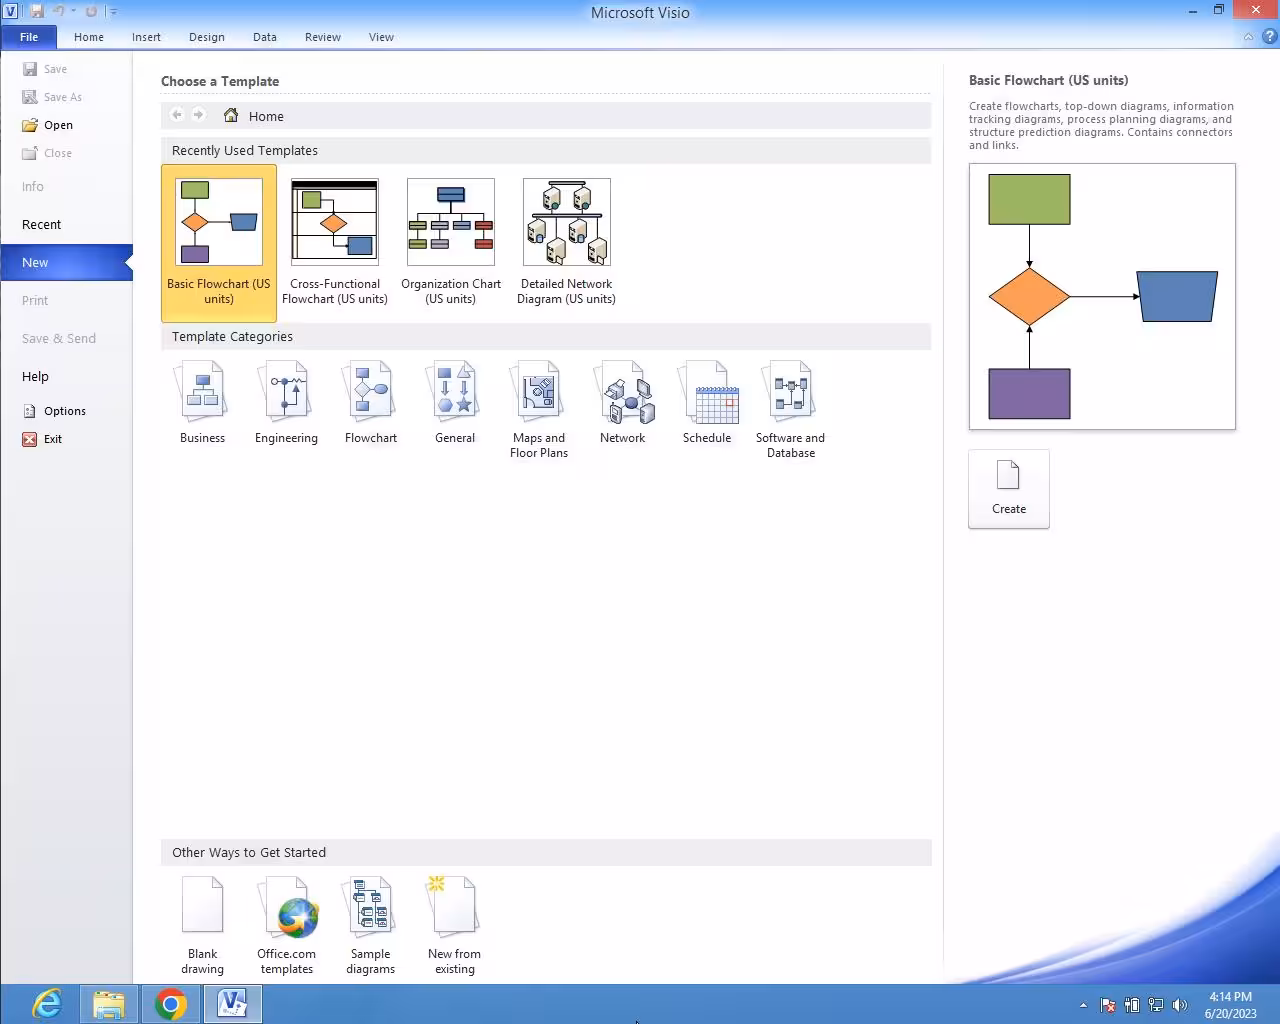Image resolution: width=1280 pixels, height=1024 pixels.
Task: Click the Create button
Action: coord(1008,489)
